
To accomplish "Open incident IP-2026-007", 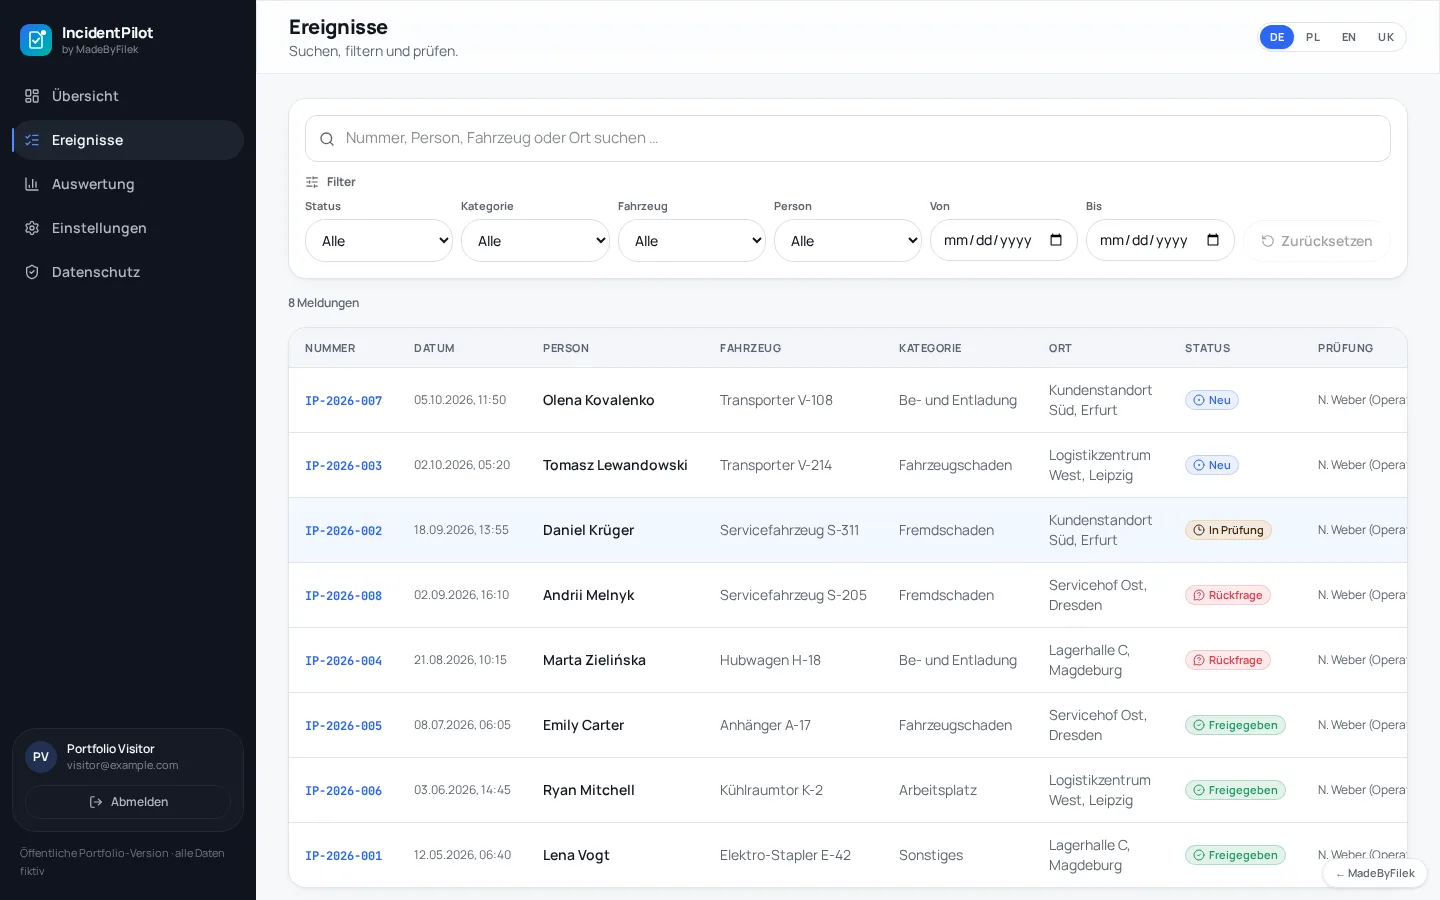I will pos(344,401).
